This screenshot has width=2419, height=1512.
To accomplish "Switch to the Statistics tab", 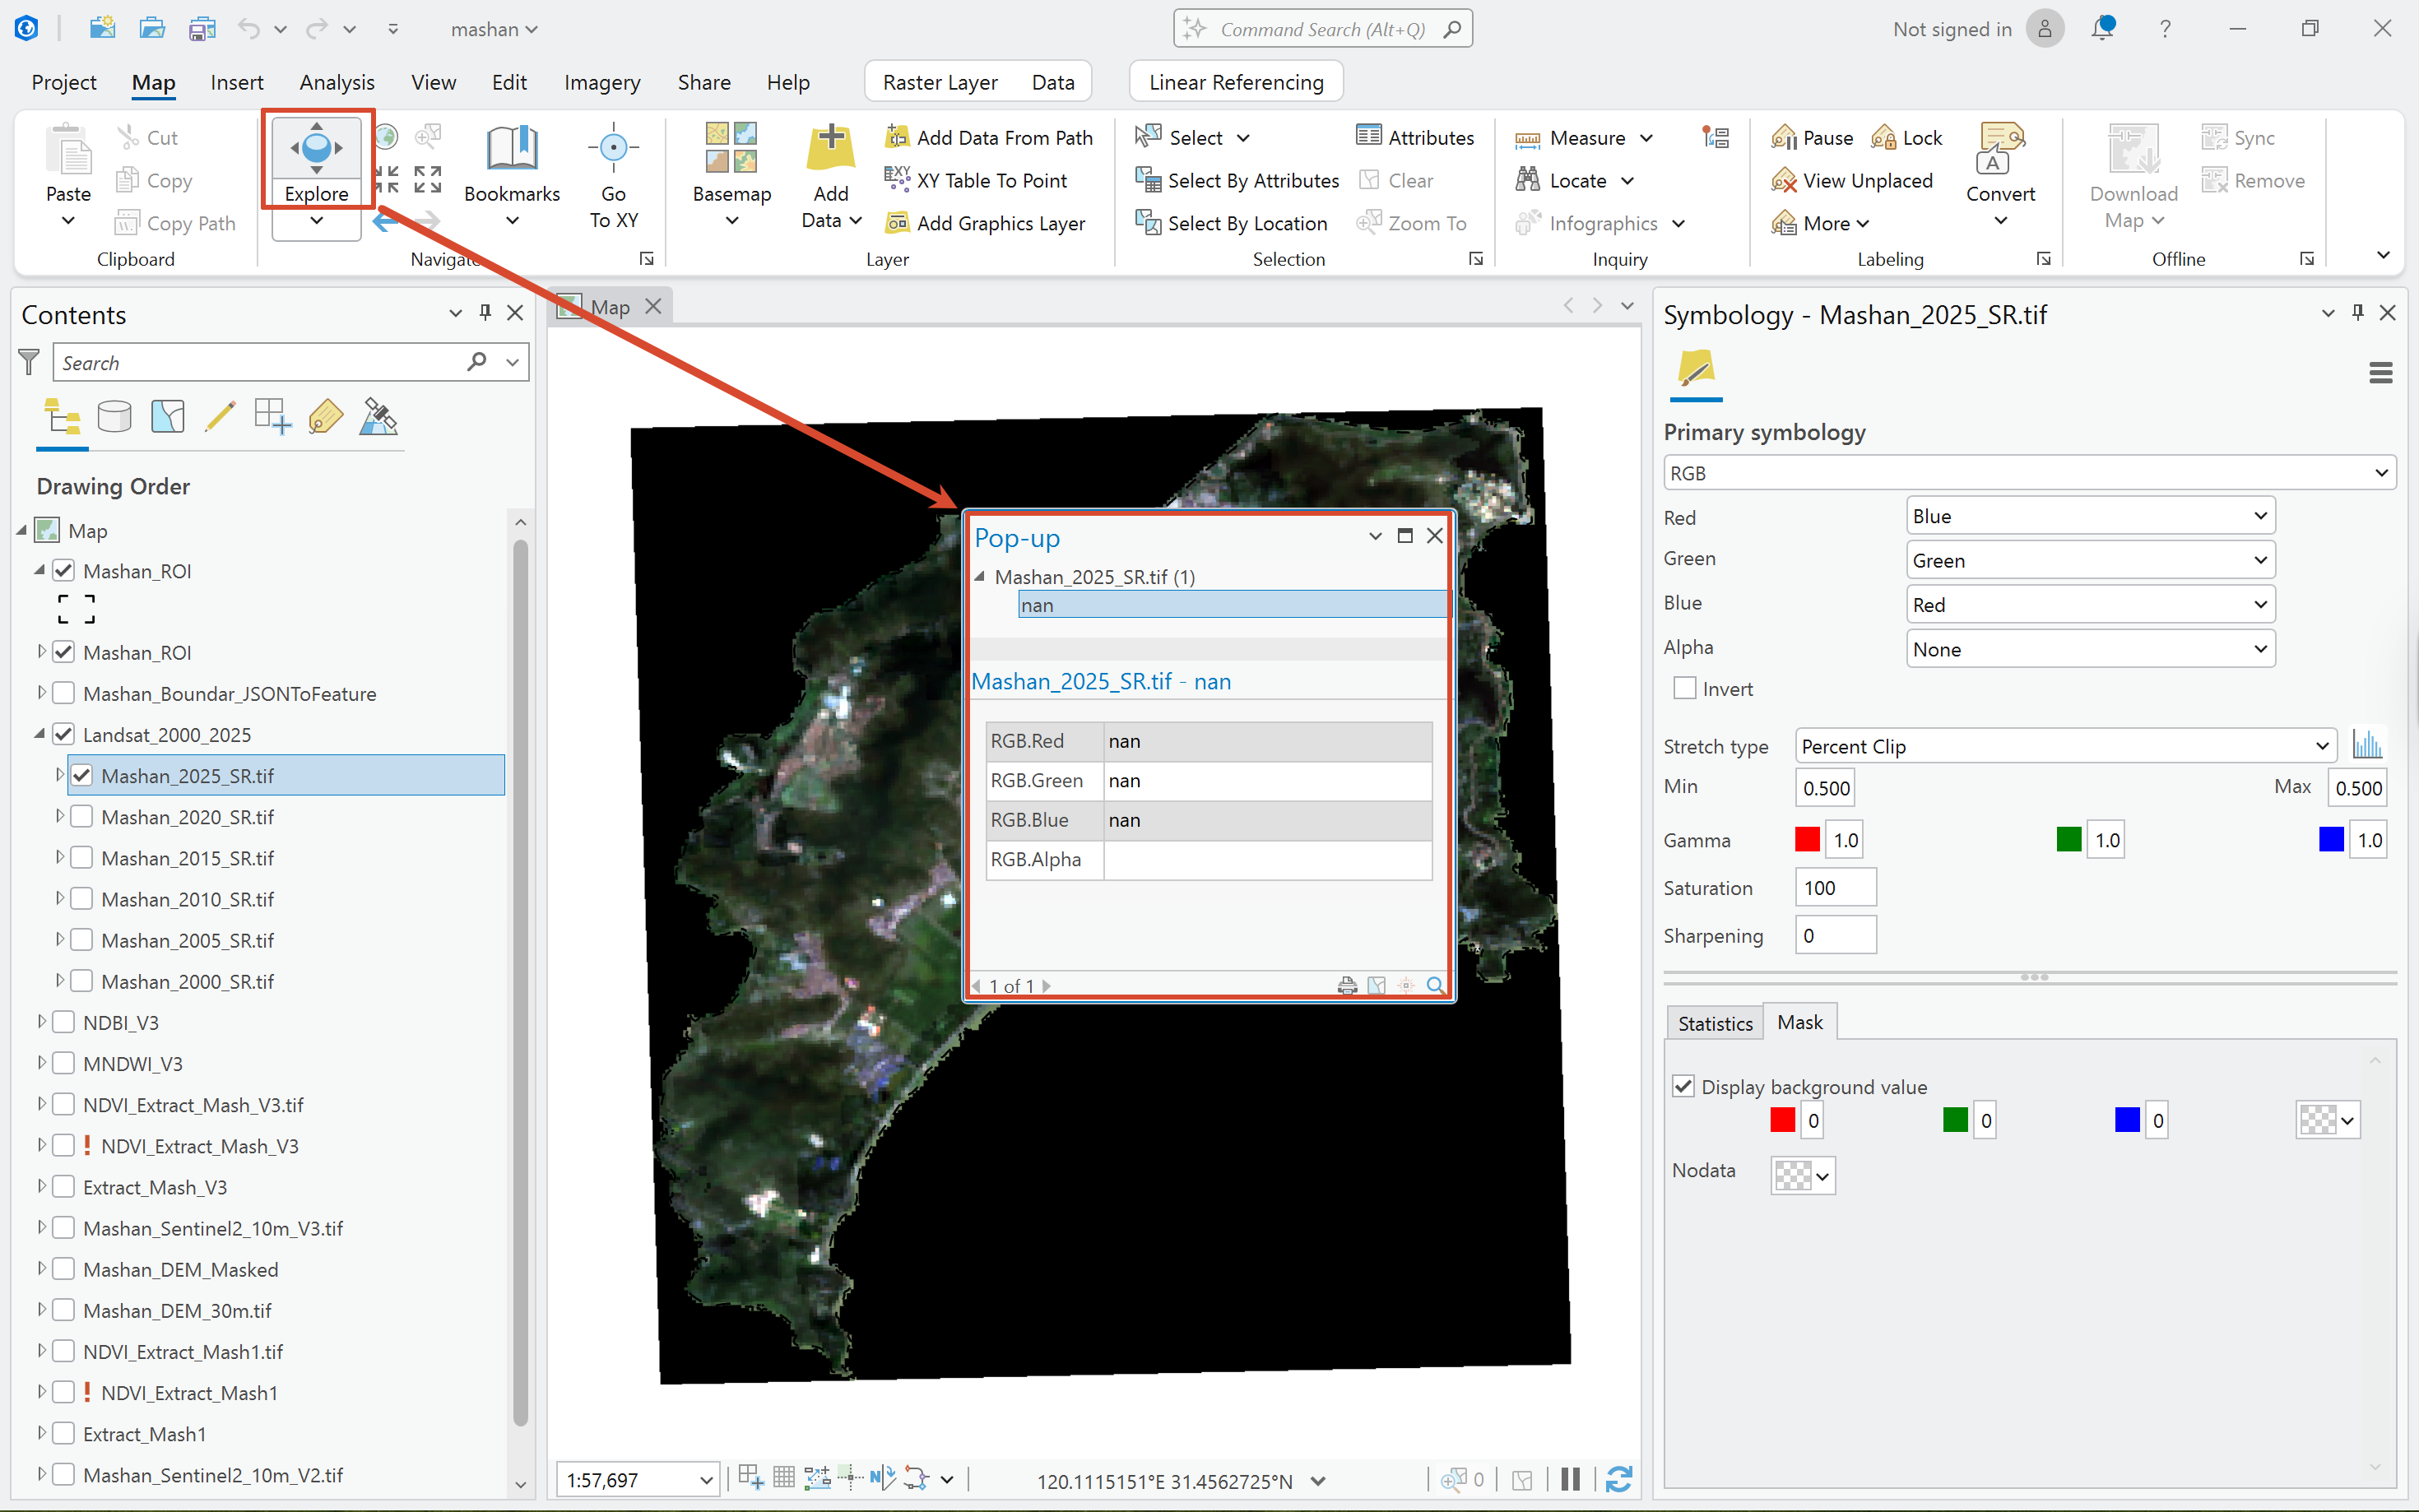I will pyautogui.click(x=1714, y=1023).
